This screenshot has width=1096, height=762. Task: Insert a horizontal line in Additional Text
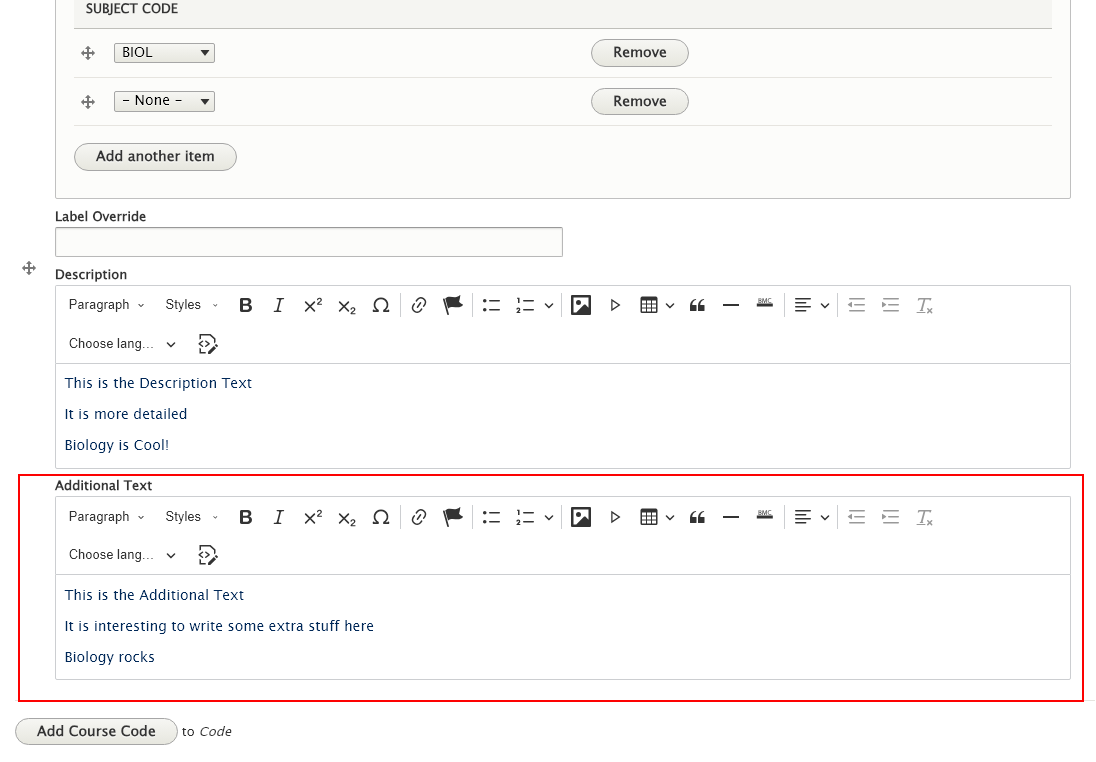(730, 517)
